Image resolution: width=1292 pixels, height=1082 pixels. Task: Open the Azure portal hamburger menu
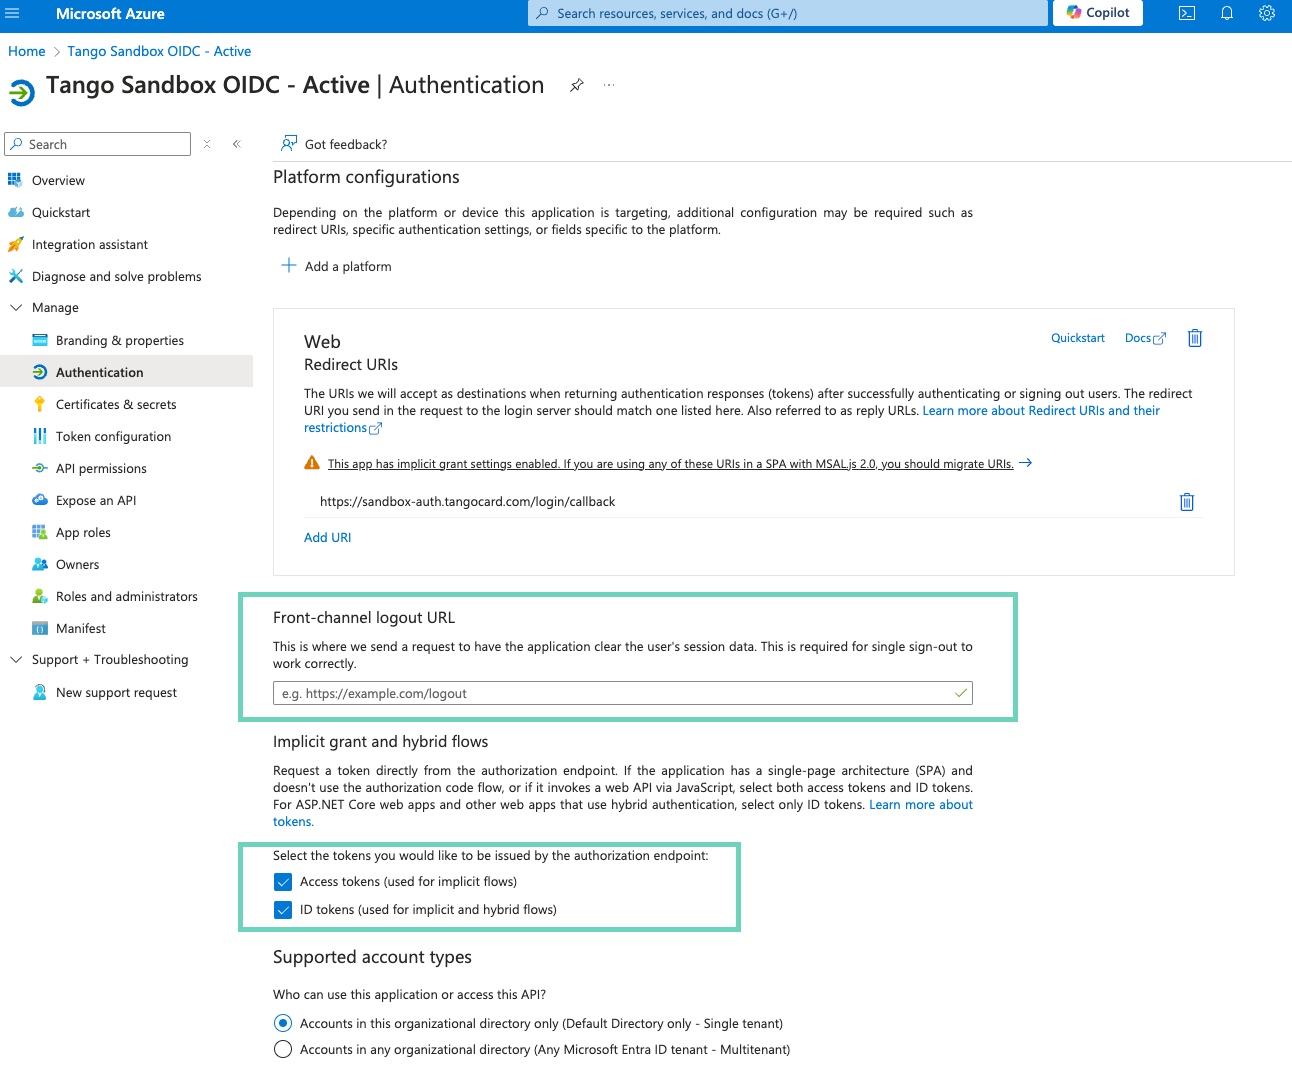pos(12,13)
